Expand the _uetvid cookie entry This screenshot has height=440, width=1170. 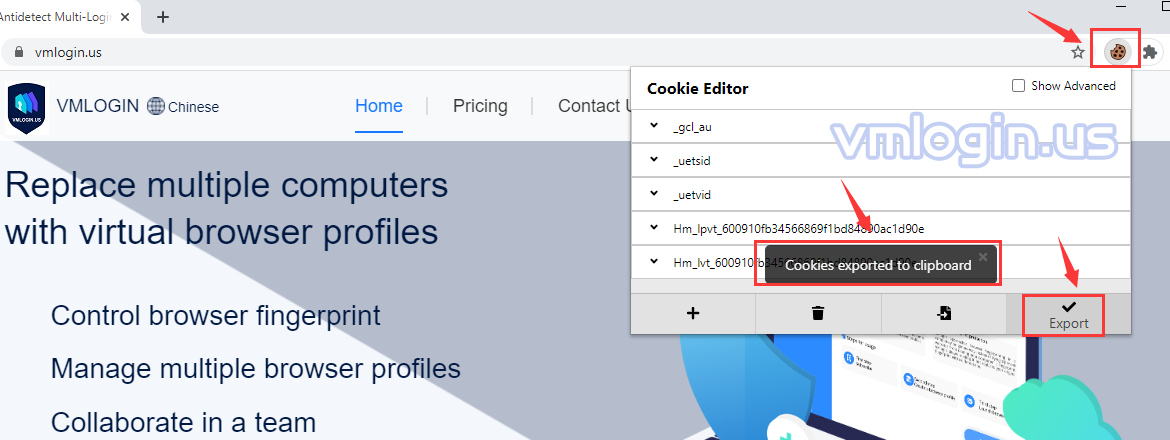pyautogui.click(x=654, y=194)
